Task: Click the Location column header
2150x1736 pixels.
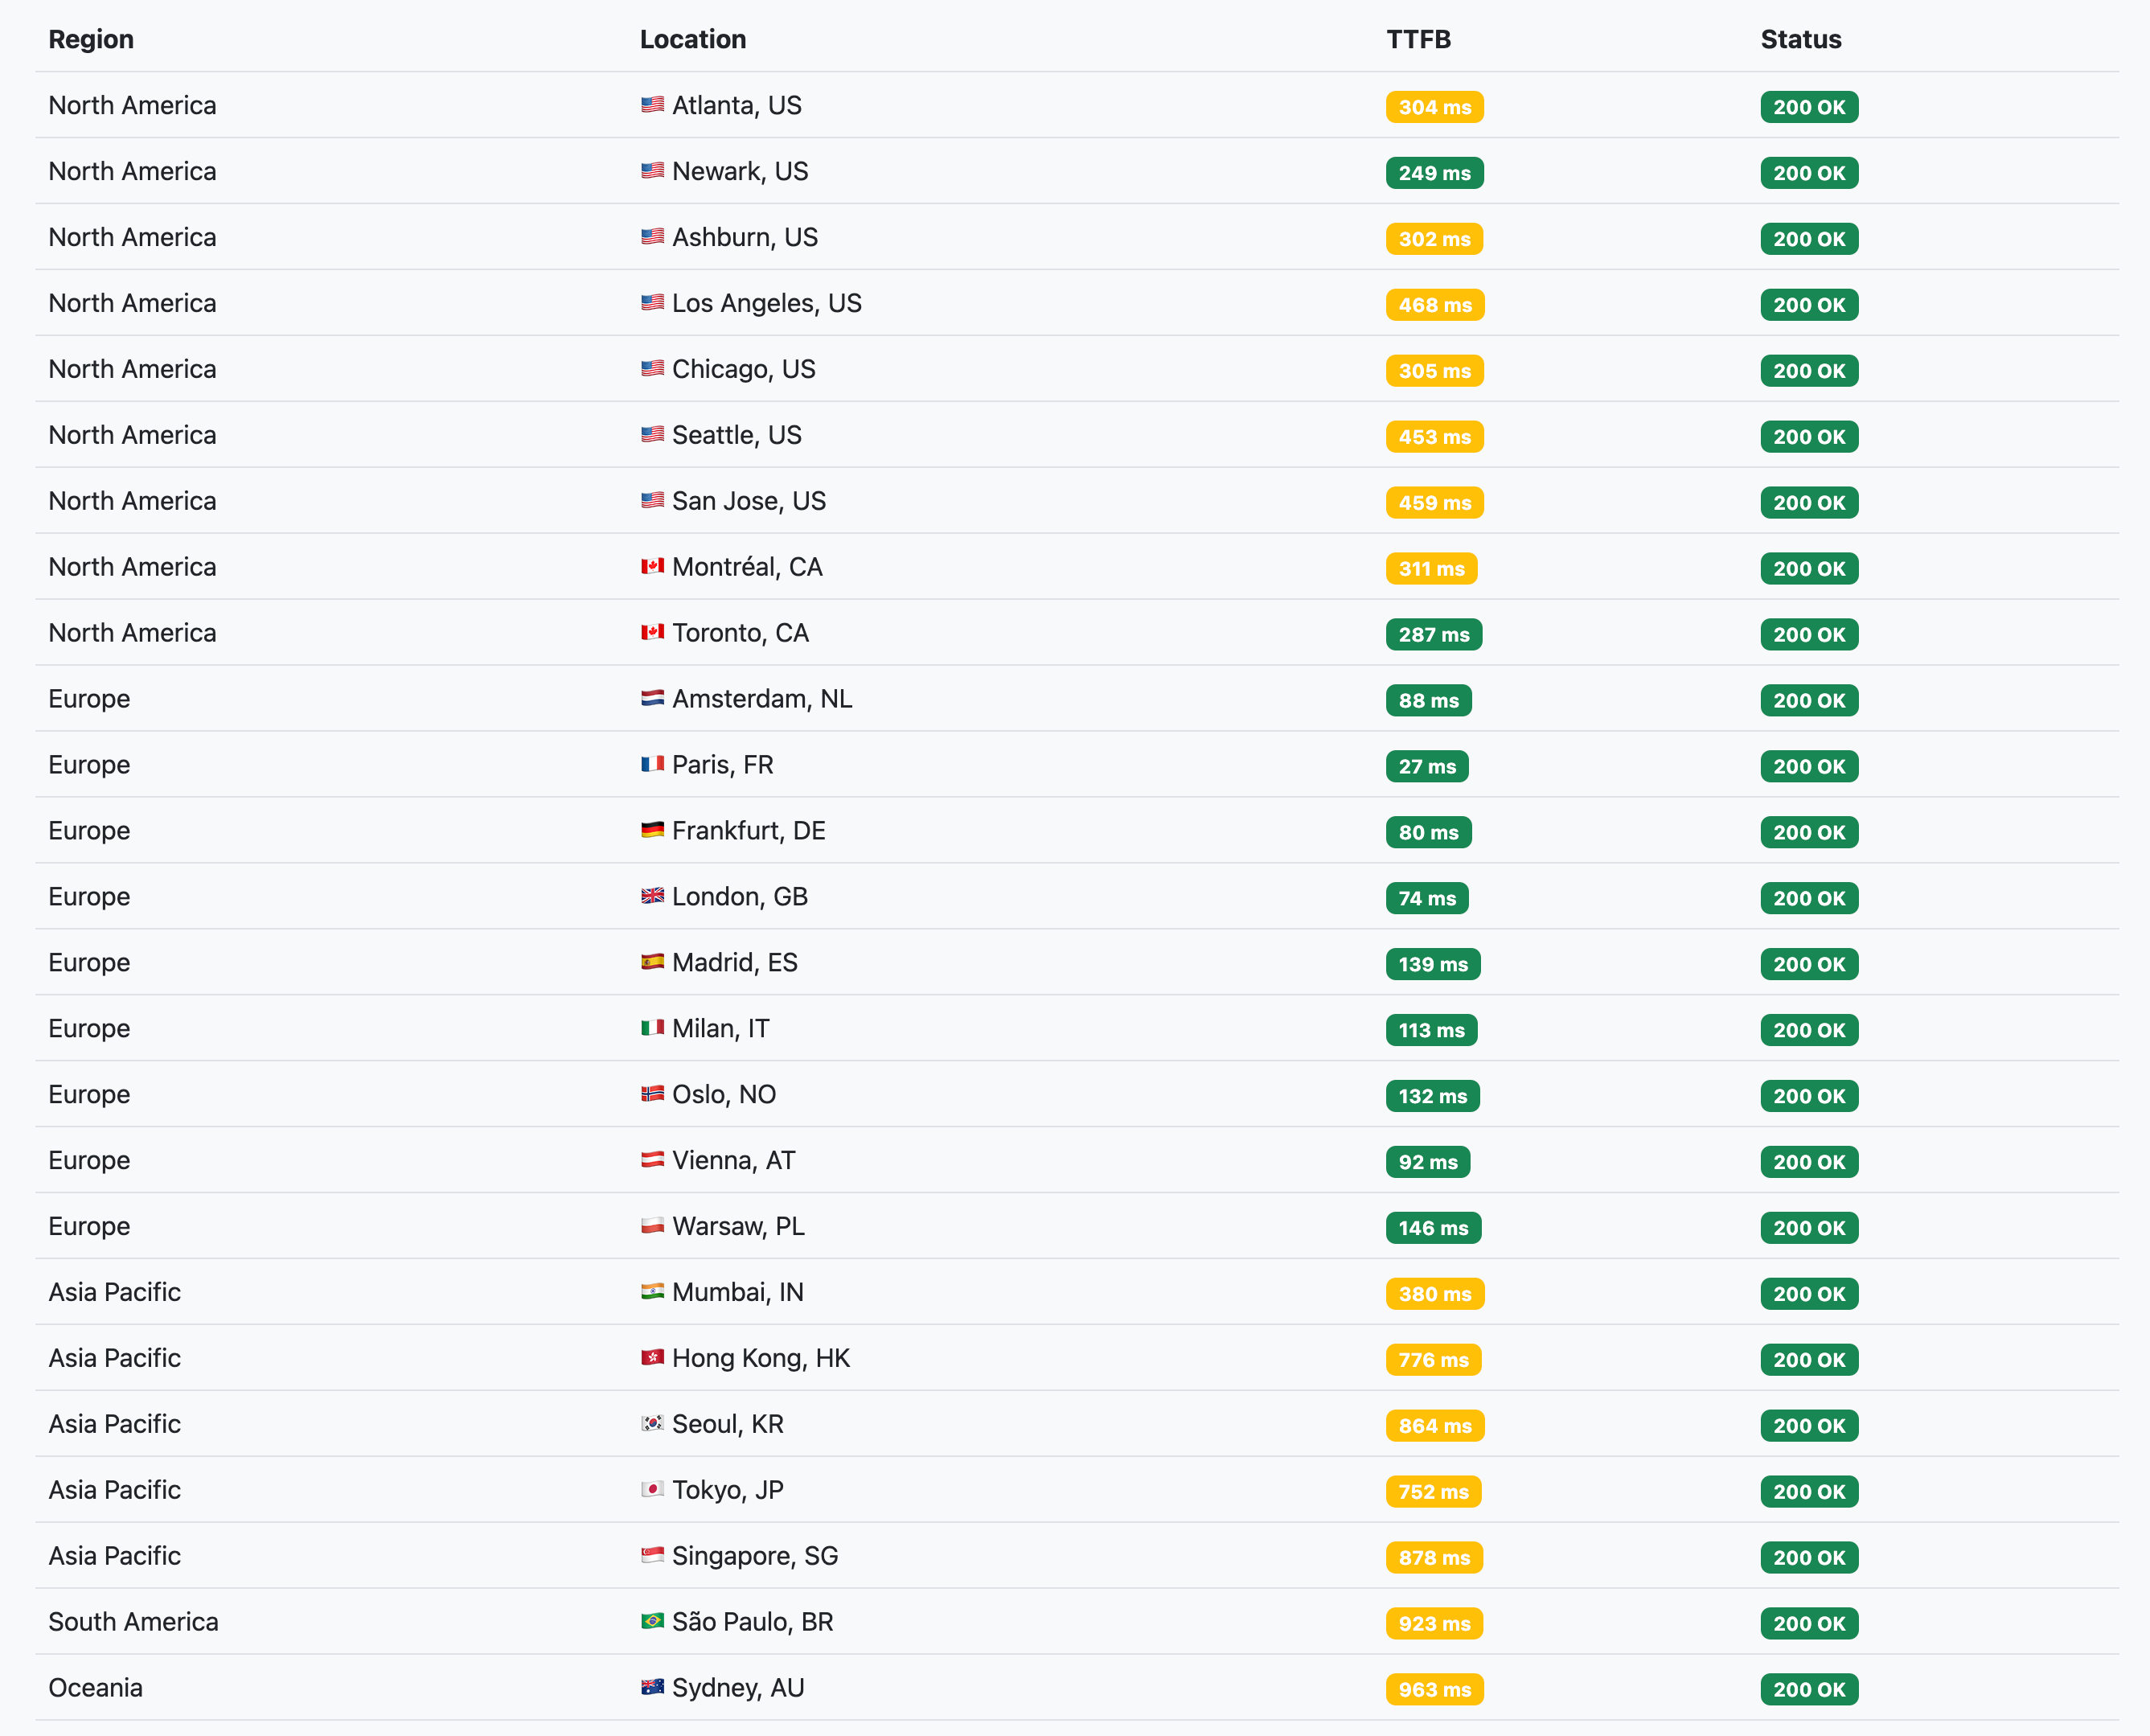Action: (x=693, y=39)
